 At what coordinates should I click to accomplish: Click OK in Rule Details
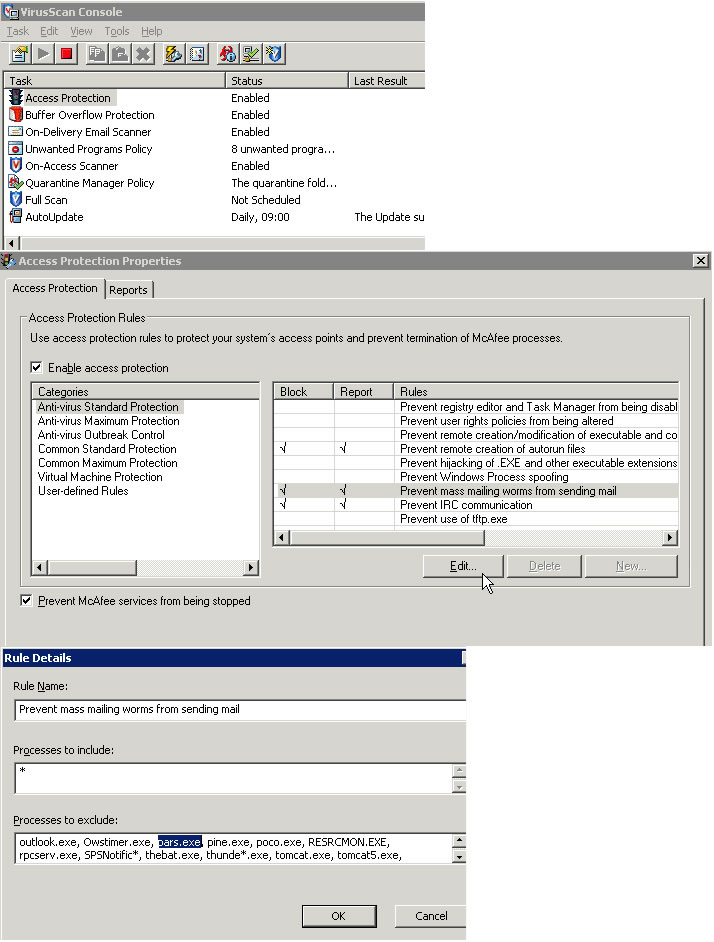338,916
